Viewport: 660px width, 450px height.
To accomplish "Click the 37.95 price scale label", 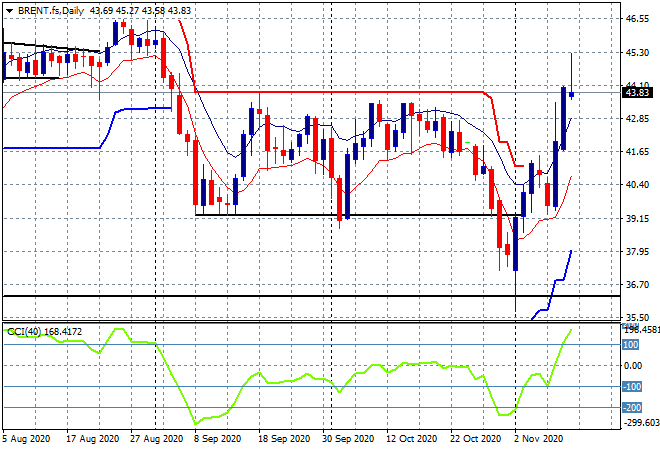I will tap(637, 251).
